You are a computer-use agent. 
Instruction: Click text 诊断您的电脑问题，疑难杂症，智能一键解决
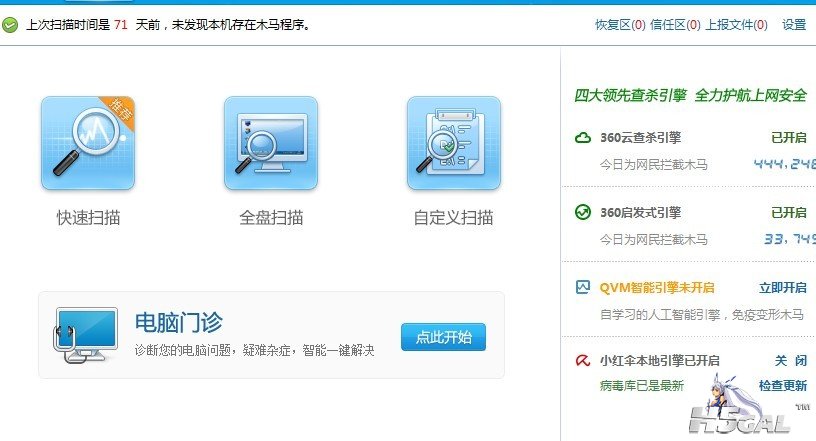click(x=254, y=350)
